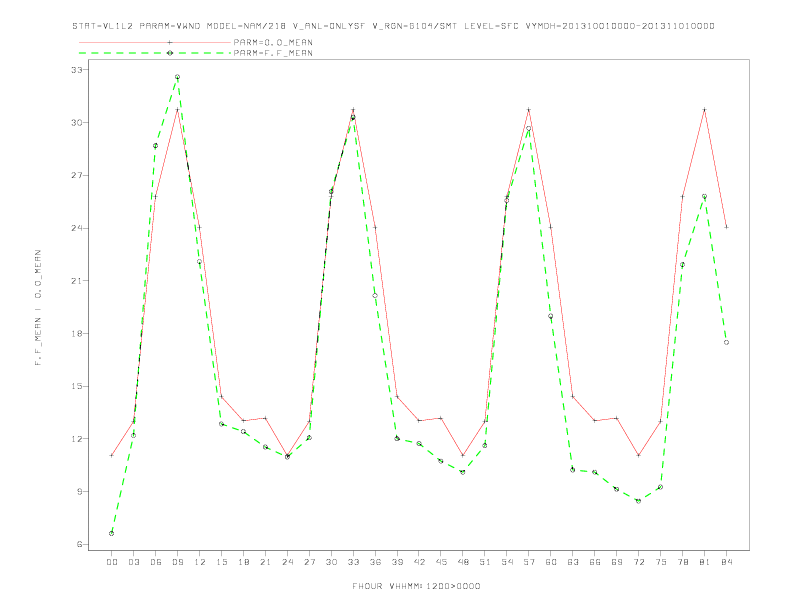Click the x-axis tick label 84
792x612 pixels.
[727, 562]
